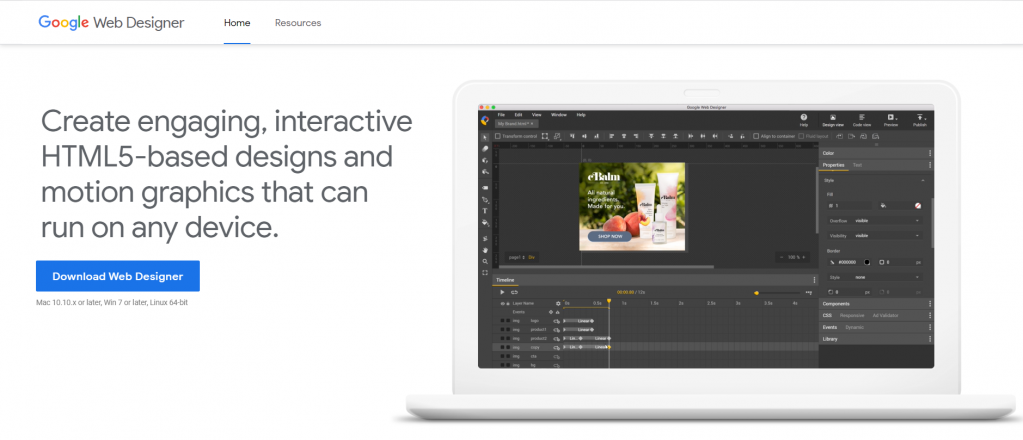Click the My Brand.html document tab

pos(515,123)
